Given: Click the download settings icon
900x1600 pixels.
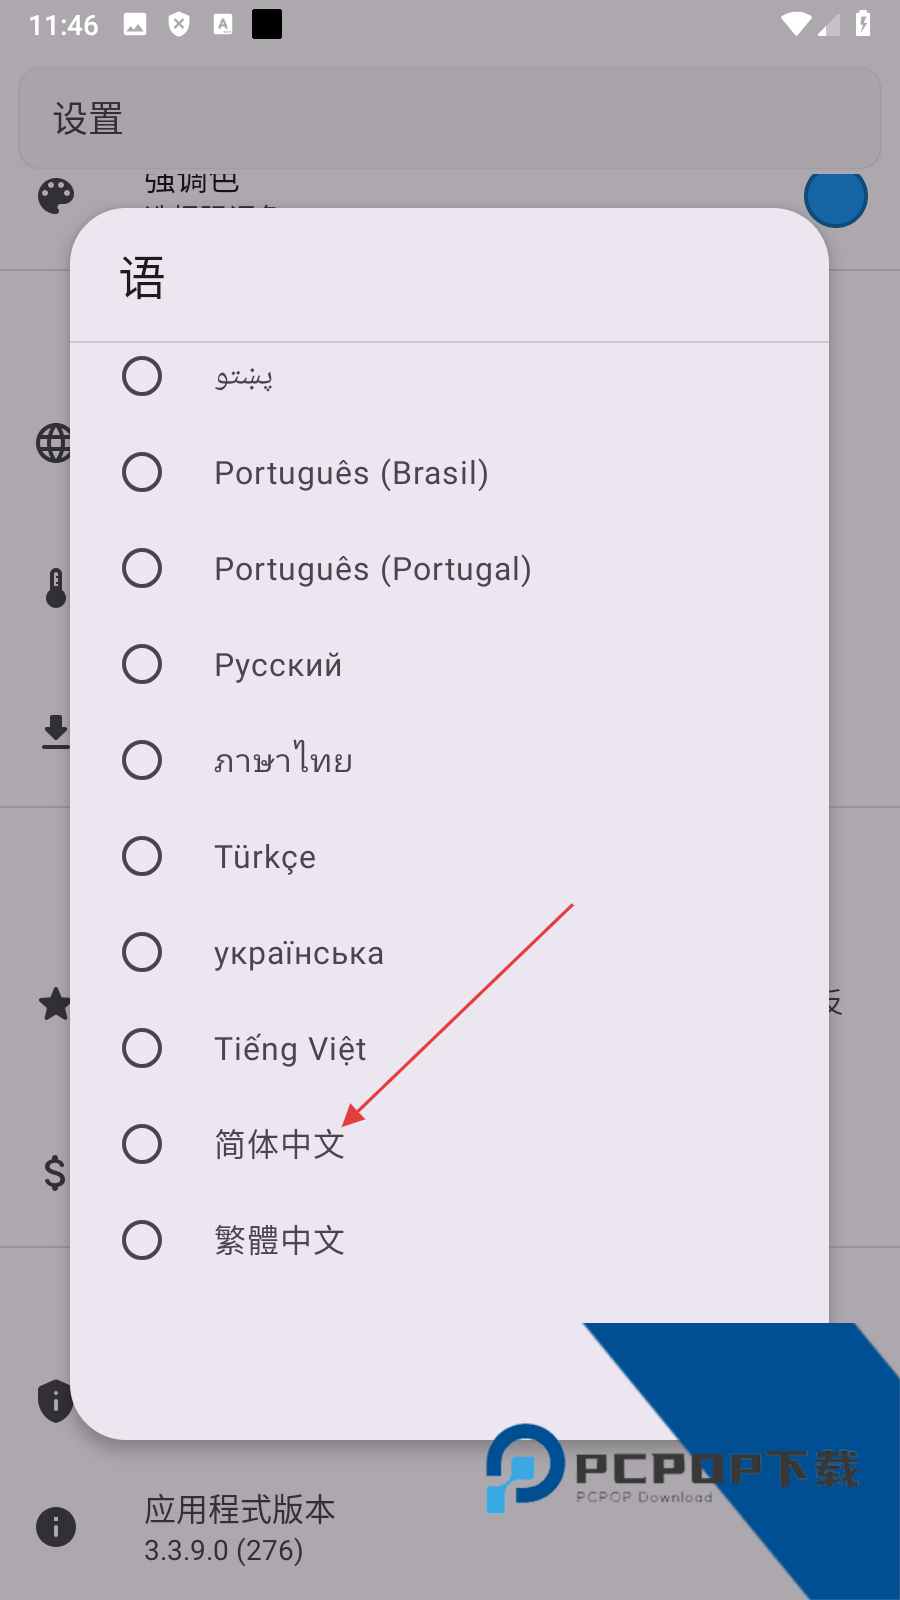Looking at the screenshot, I should (55, 732).
